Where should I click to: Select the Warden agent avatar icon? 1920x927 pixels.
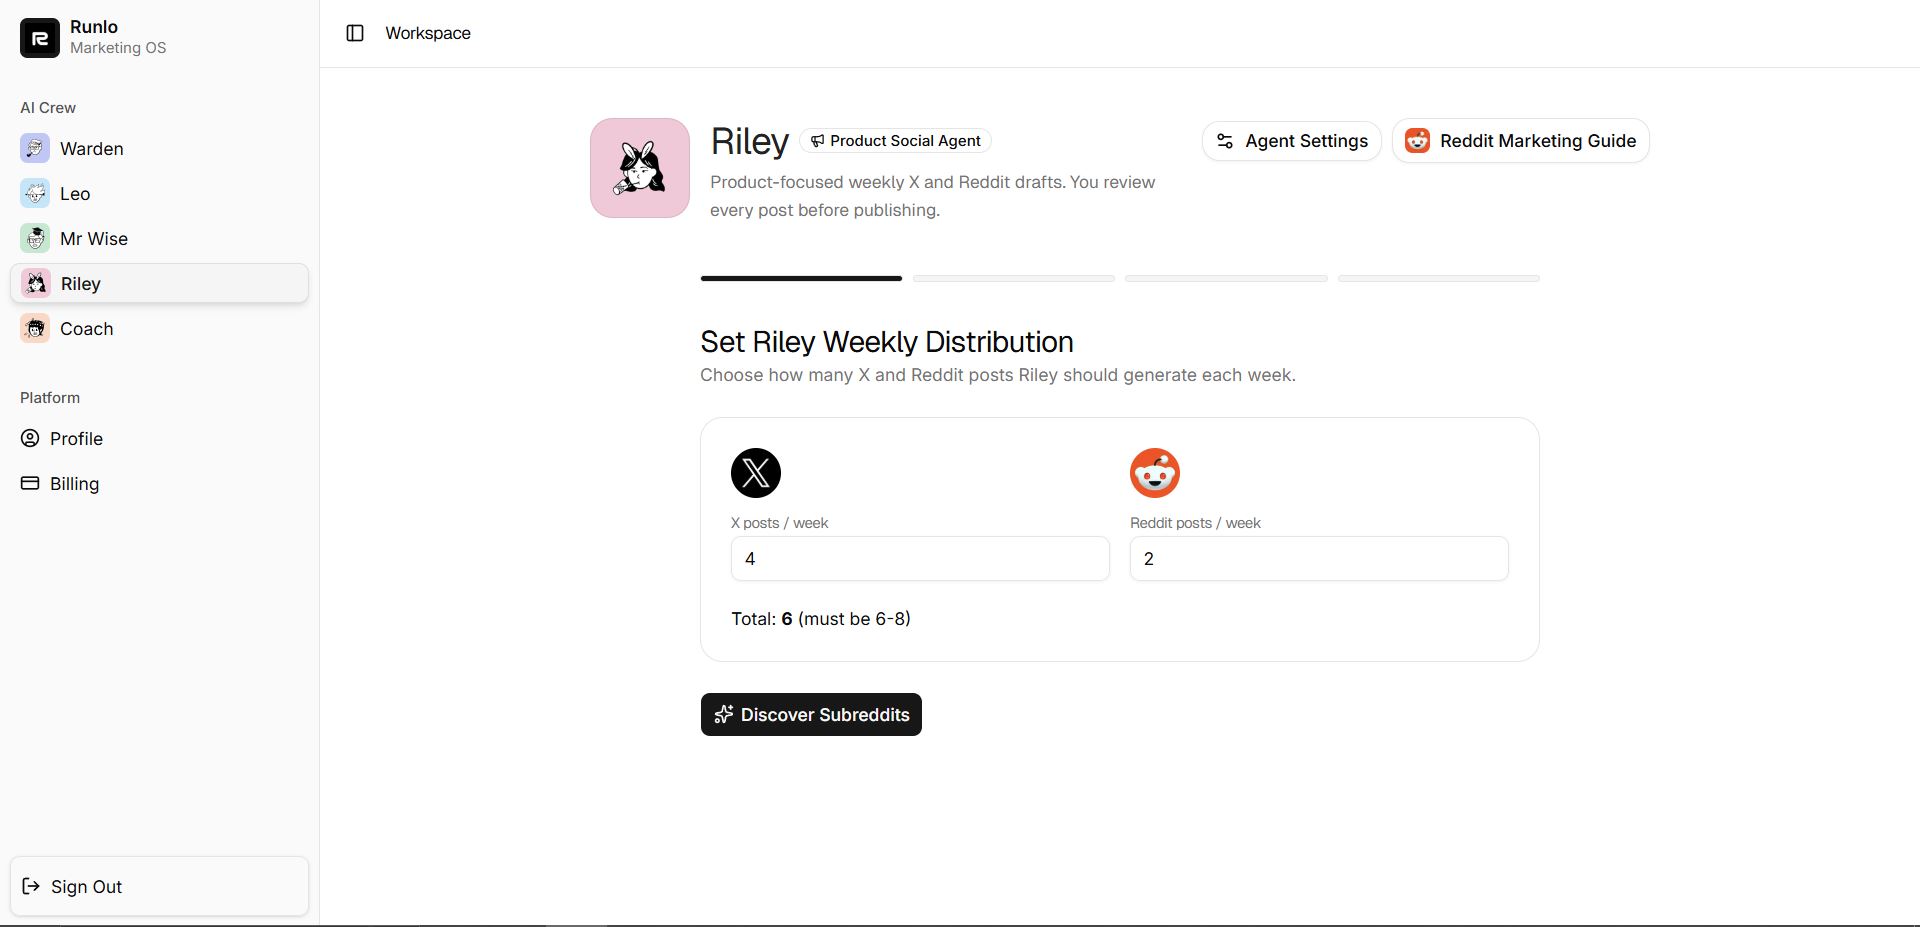(35, 148)
